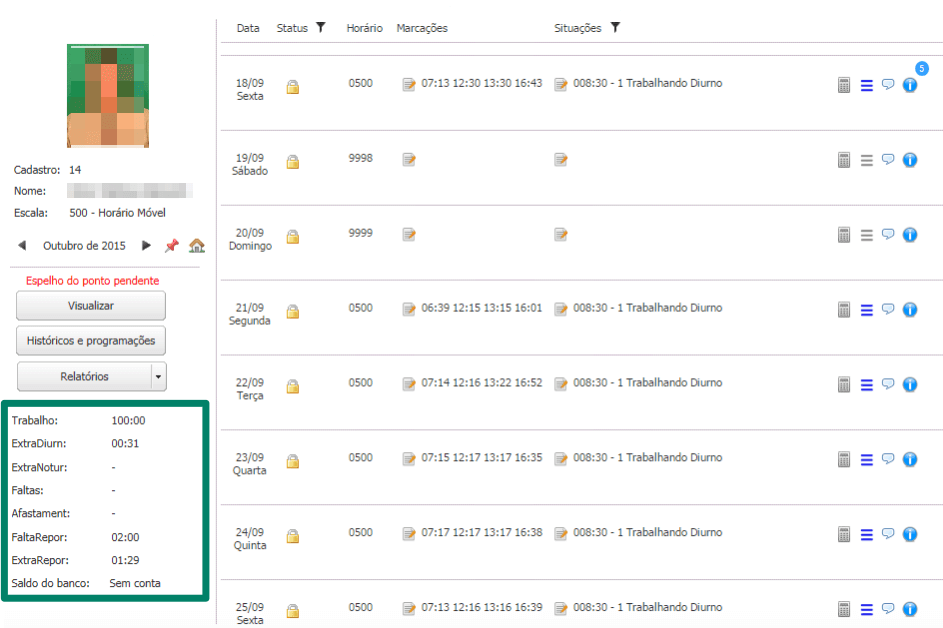
Task: Click the pin icon beside month
Action: tap(172, 245)
